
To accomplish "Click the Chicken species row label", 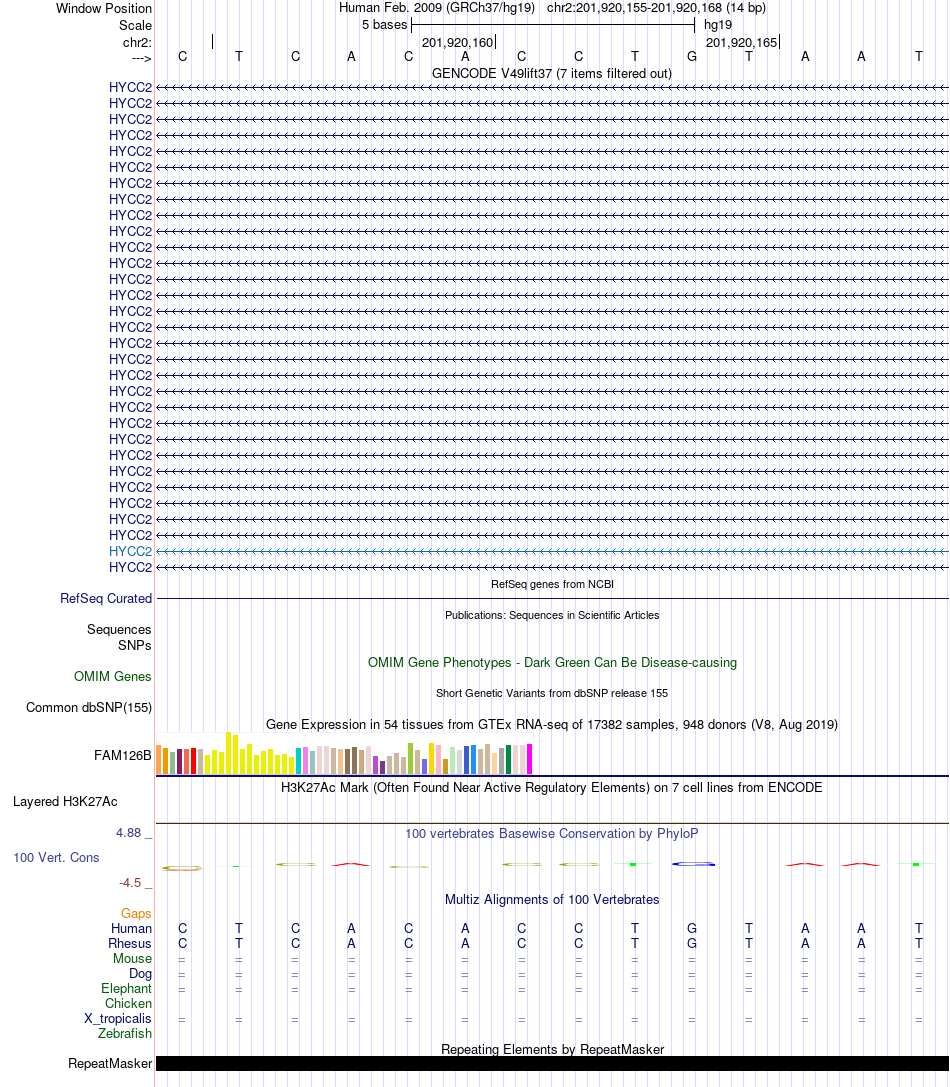I will point(128,1003).
